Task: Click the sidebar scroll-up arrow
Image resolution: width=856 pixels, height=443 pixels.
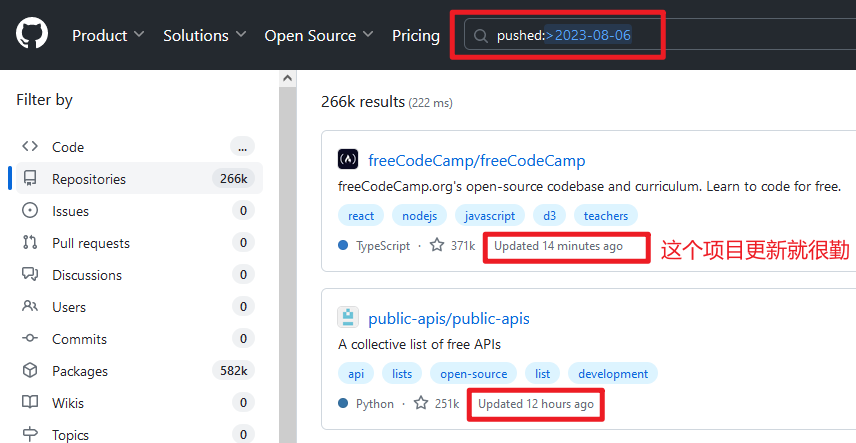Action: [x=287, y=79]
